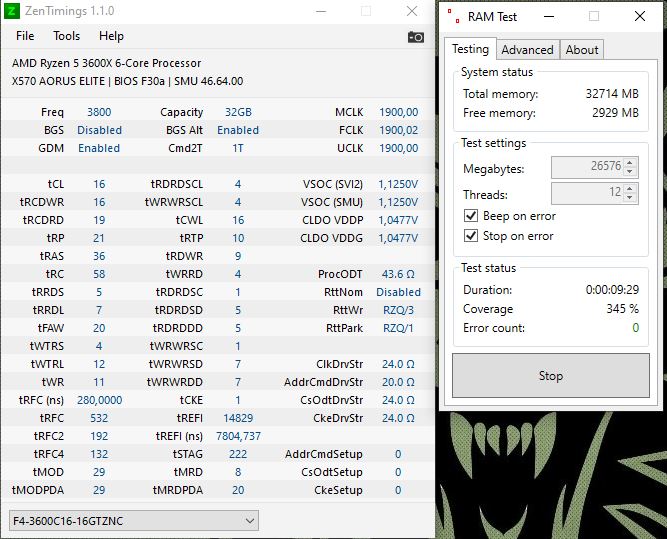Screen dimensions: 667x539
Task: Minimize the RAM Test window
Action: point(549,17)
